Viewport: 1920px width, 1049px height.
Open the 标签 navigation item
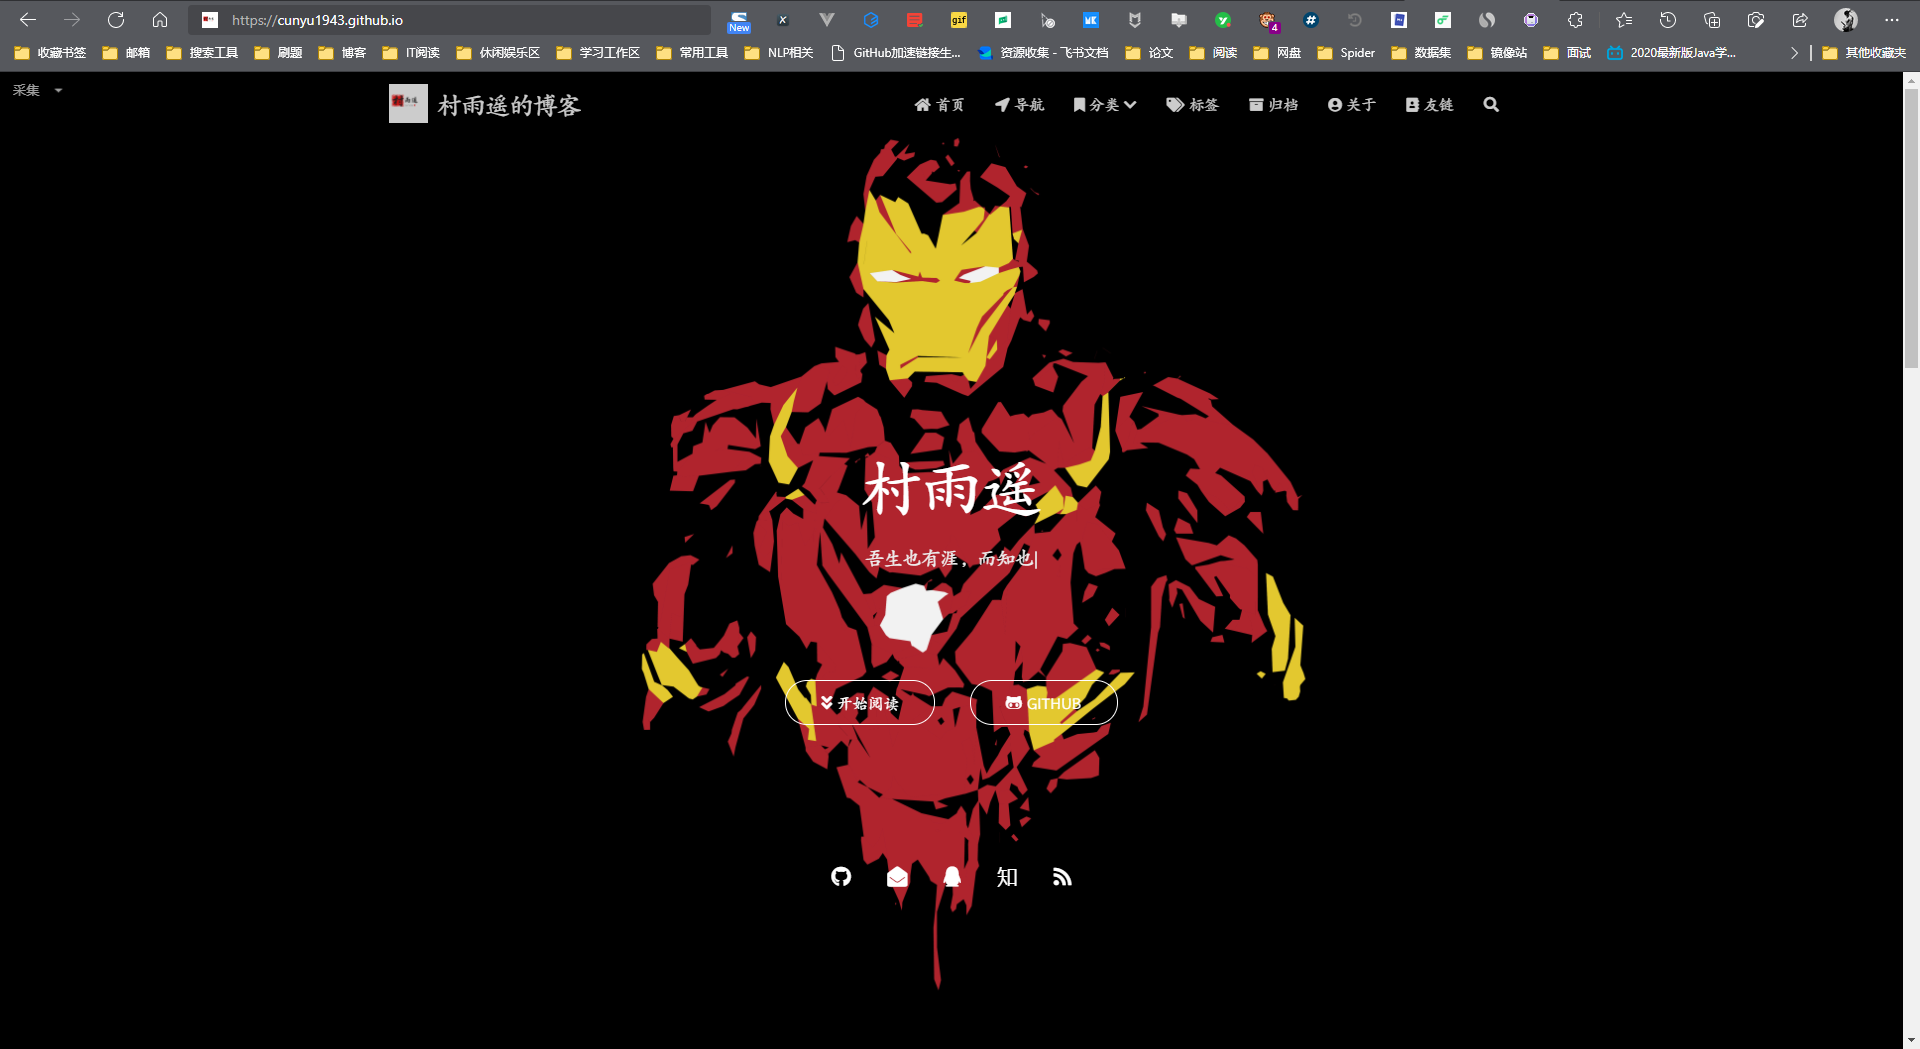(1192, 105)
